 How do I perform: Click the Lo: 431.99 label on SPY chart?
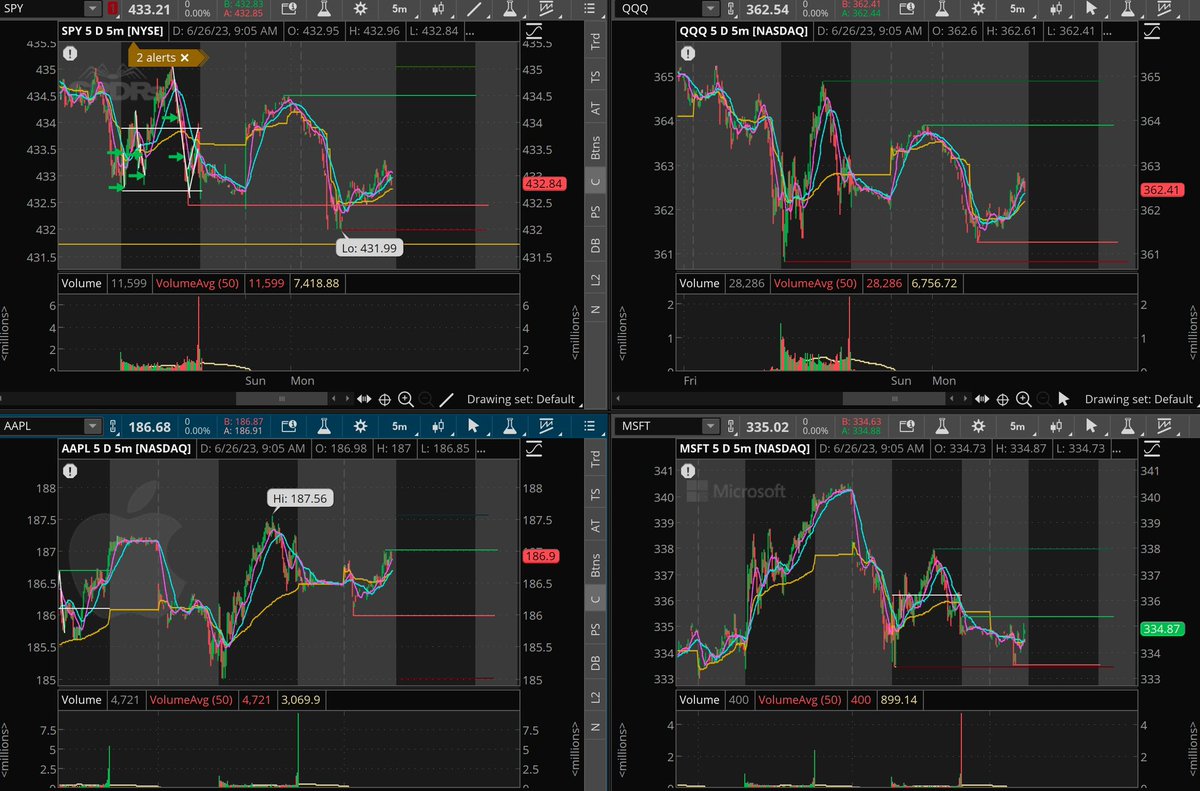coord(368,248)
